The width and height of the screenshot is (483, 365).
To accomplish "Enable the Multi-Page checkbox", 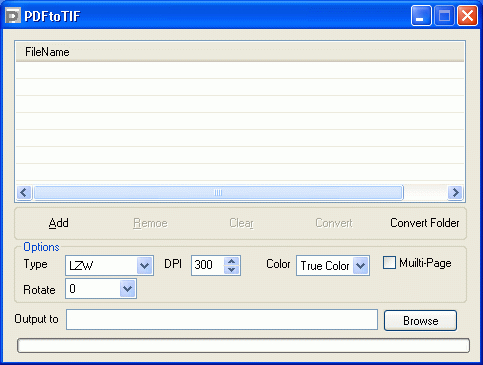I will tap(389, 263).
